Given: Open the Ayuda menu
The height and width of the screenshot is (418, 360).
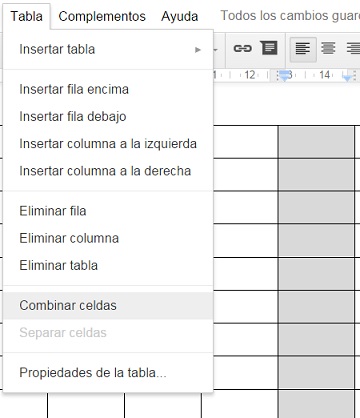Looking at the screenshot, I should (179, 16).
